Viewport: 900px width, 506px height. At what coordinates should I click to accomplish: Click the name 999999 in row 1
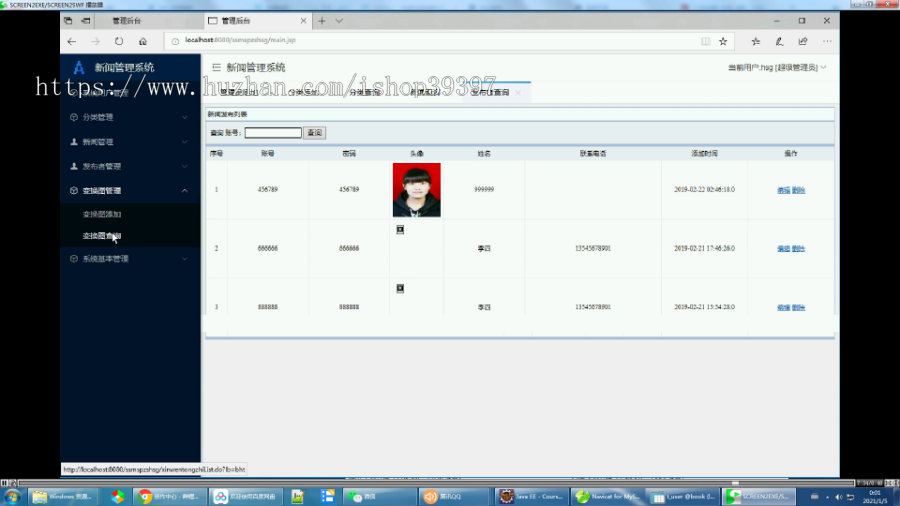(x=484, y=189)
